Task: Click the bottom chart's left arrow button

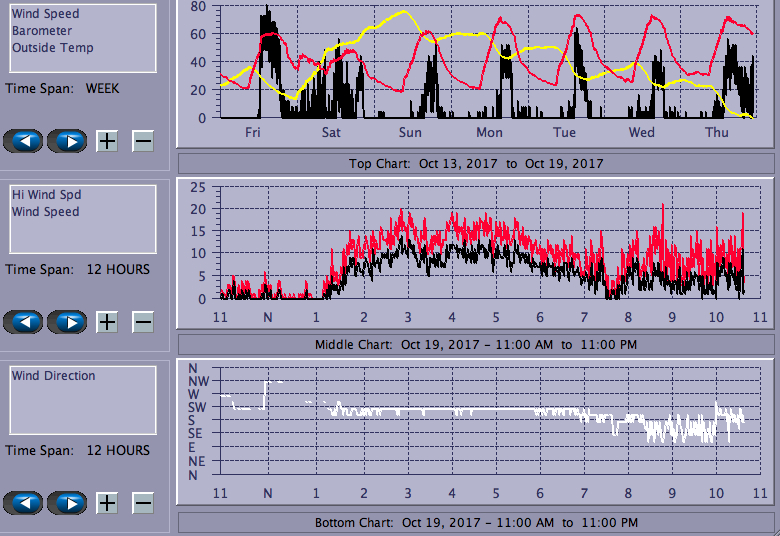Action: (24, 503)
